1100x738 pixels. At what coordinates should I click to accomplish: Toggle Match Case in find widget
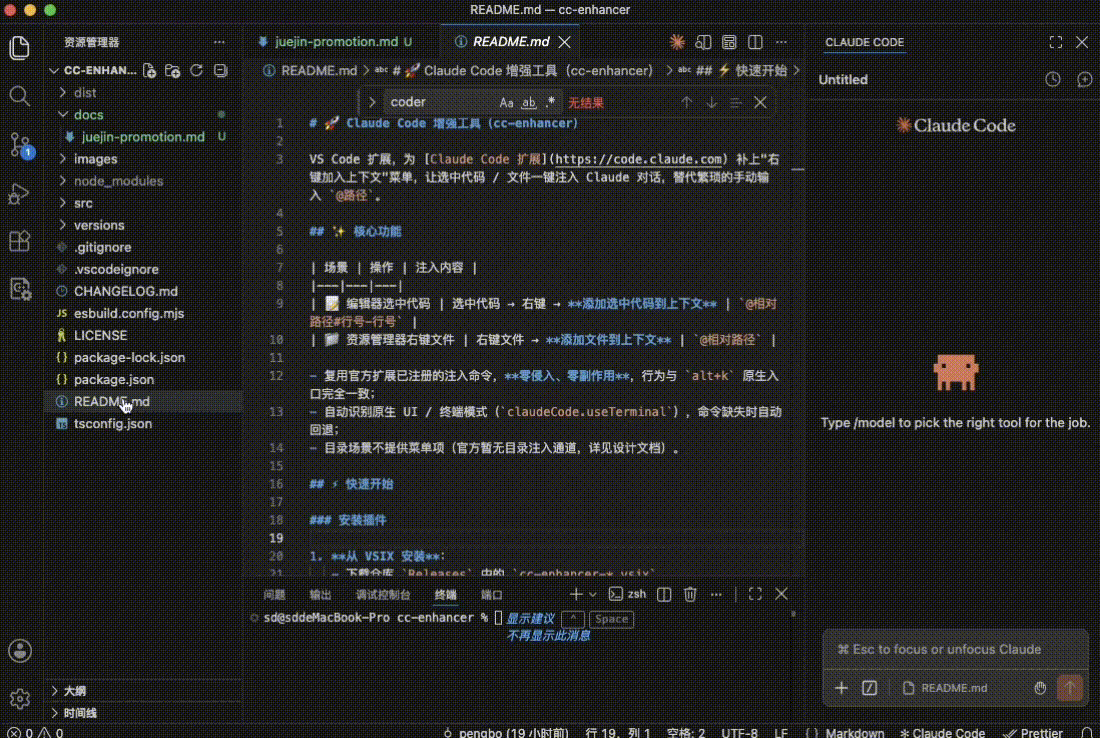pyautogui.click(x=506, y=102)
